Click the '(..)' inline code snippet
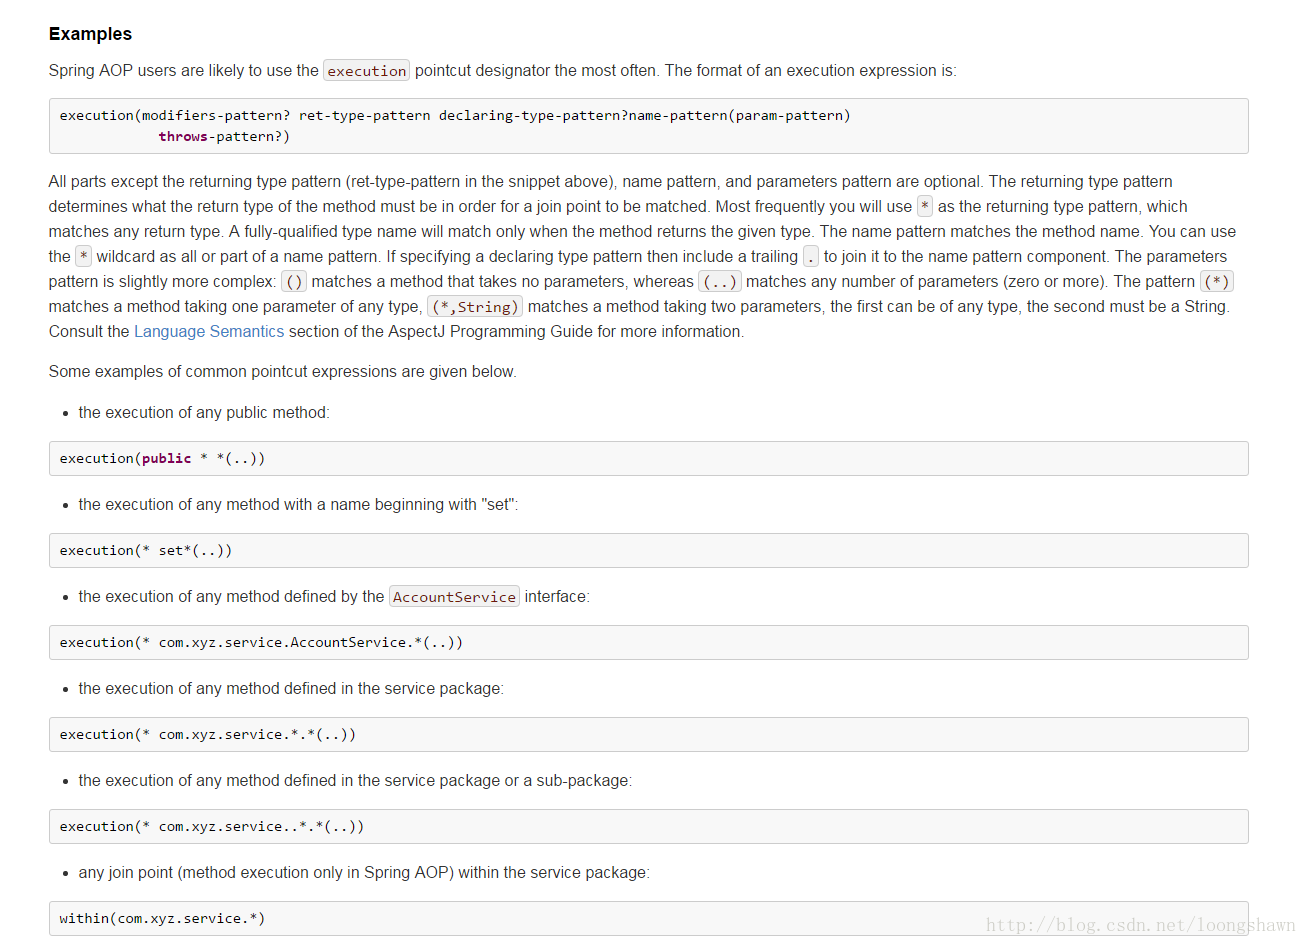The width and height of the screenshot is (1307, 945). (720, 282)
